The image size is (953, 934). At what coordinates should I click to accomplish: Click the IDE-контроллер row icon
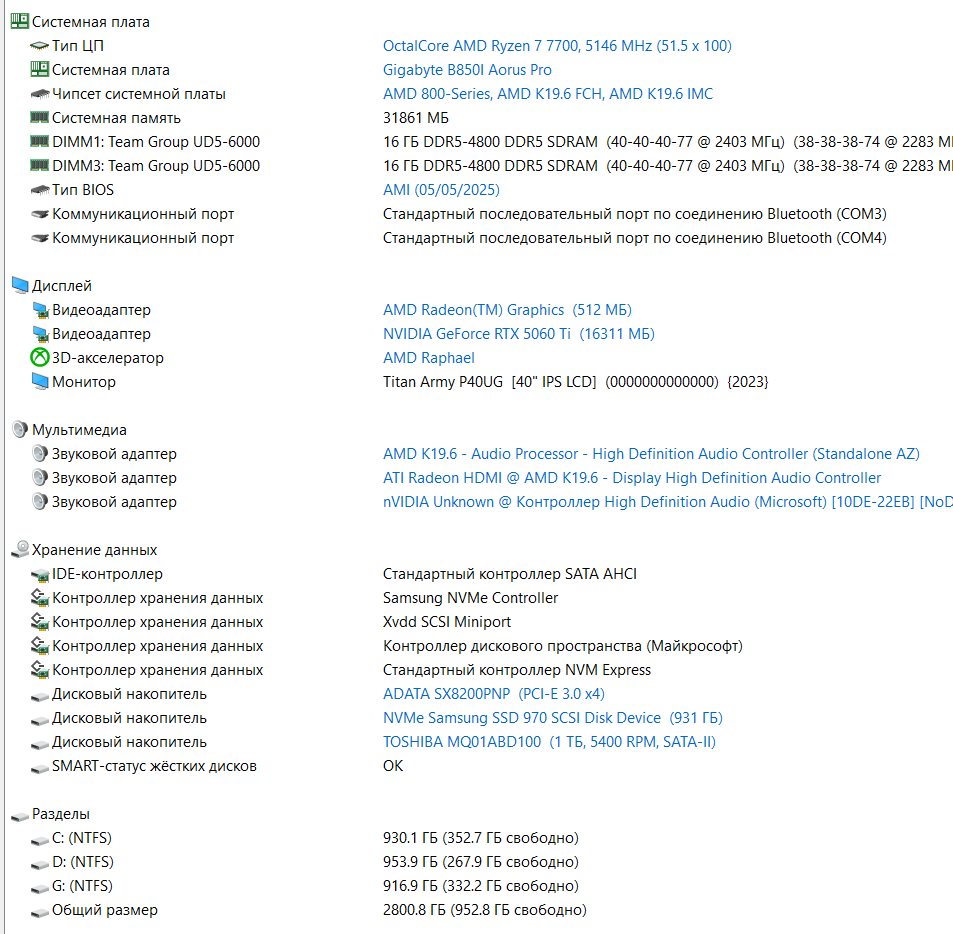tap(40, 574)
